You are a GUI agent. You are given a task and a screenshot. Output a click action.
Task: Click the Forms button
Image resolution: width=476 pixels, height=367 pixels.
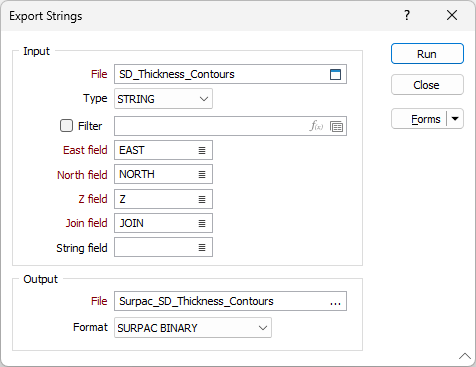click(x=419, y=119)
